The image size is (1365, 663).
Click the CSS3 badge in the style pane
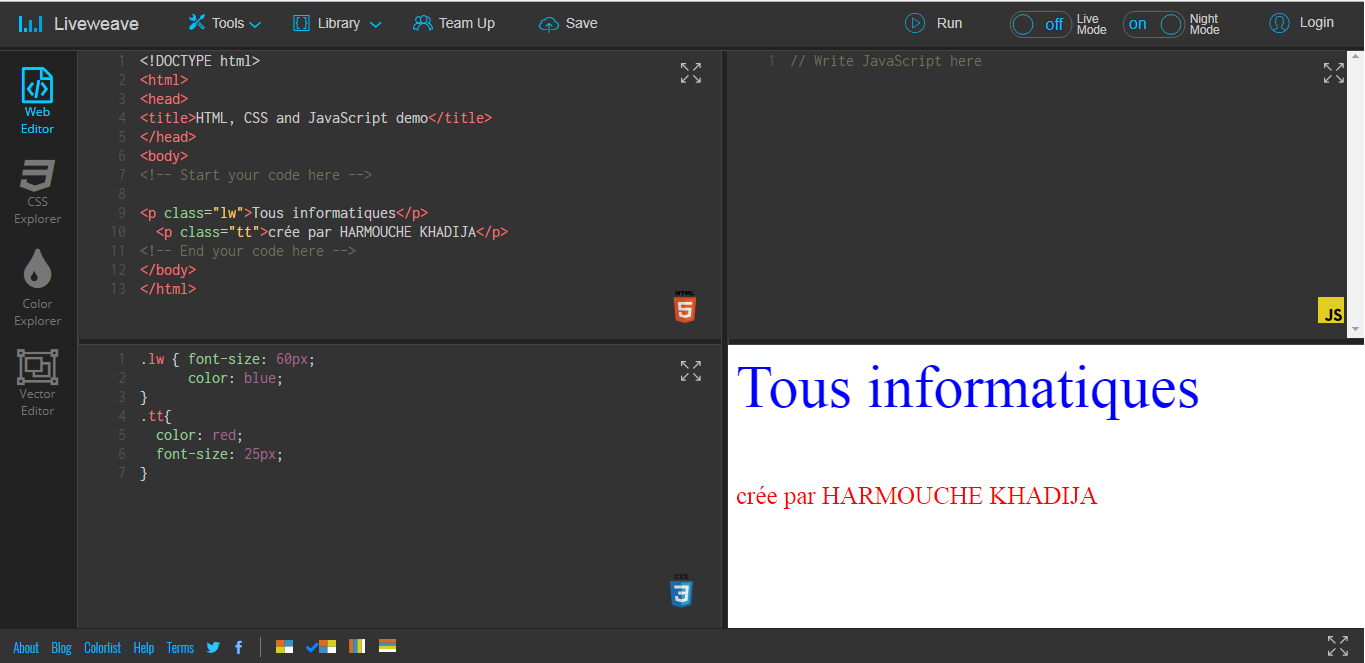(684, 592)
